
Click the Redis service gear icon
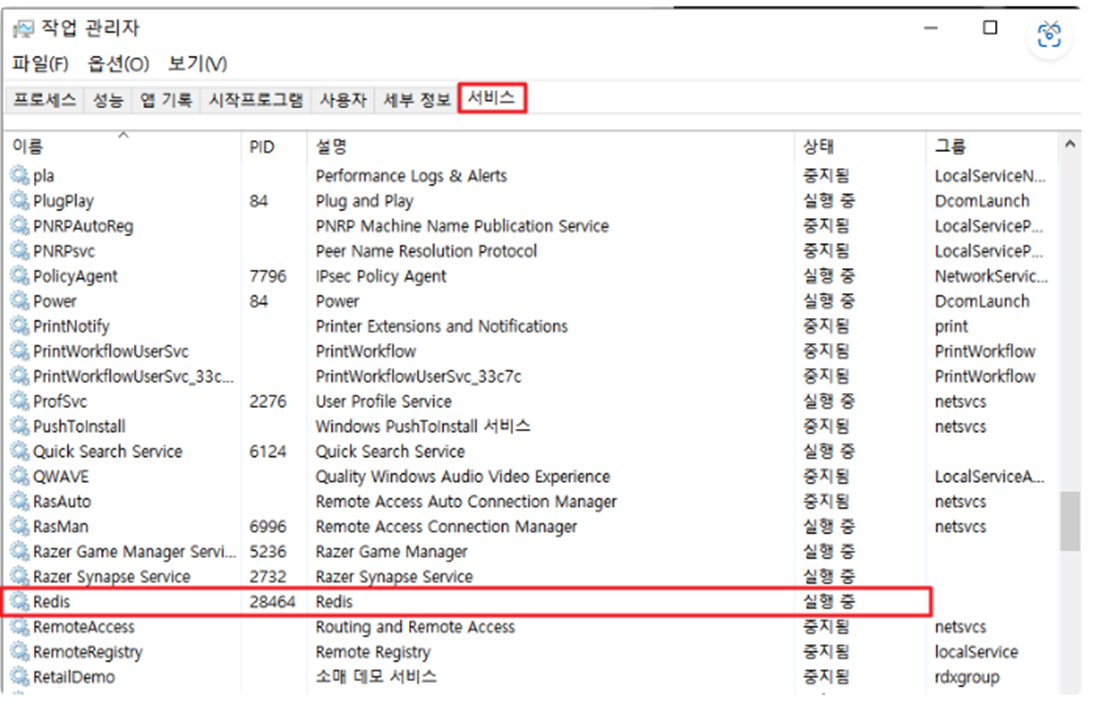(x=20, y=602)
